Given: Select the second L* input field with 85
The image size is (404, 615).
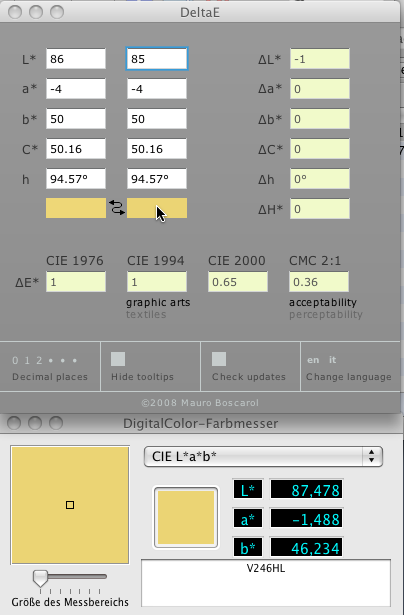Looking at the screenshot, I should pyautogui.click(x=157, y=59).
